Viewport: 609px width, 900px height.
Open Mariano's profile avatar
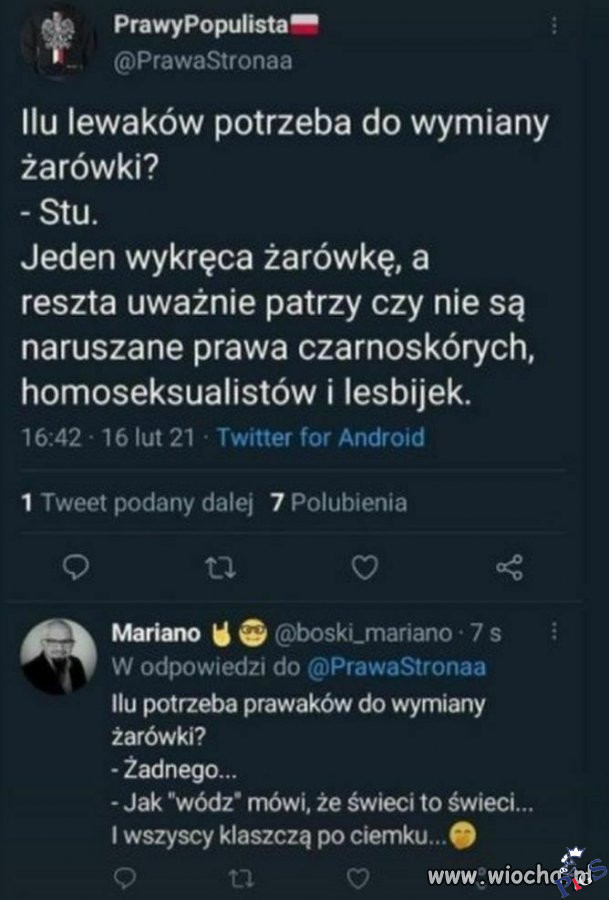pyautogui.click(x=59, y=657)
